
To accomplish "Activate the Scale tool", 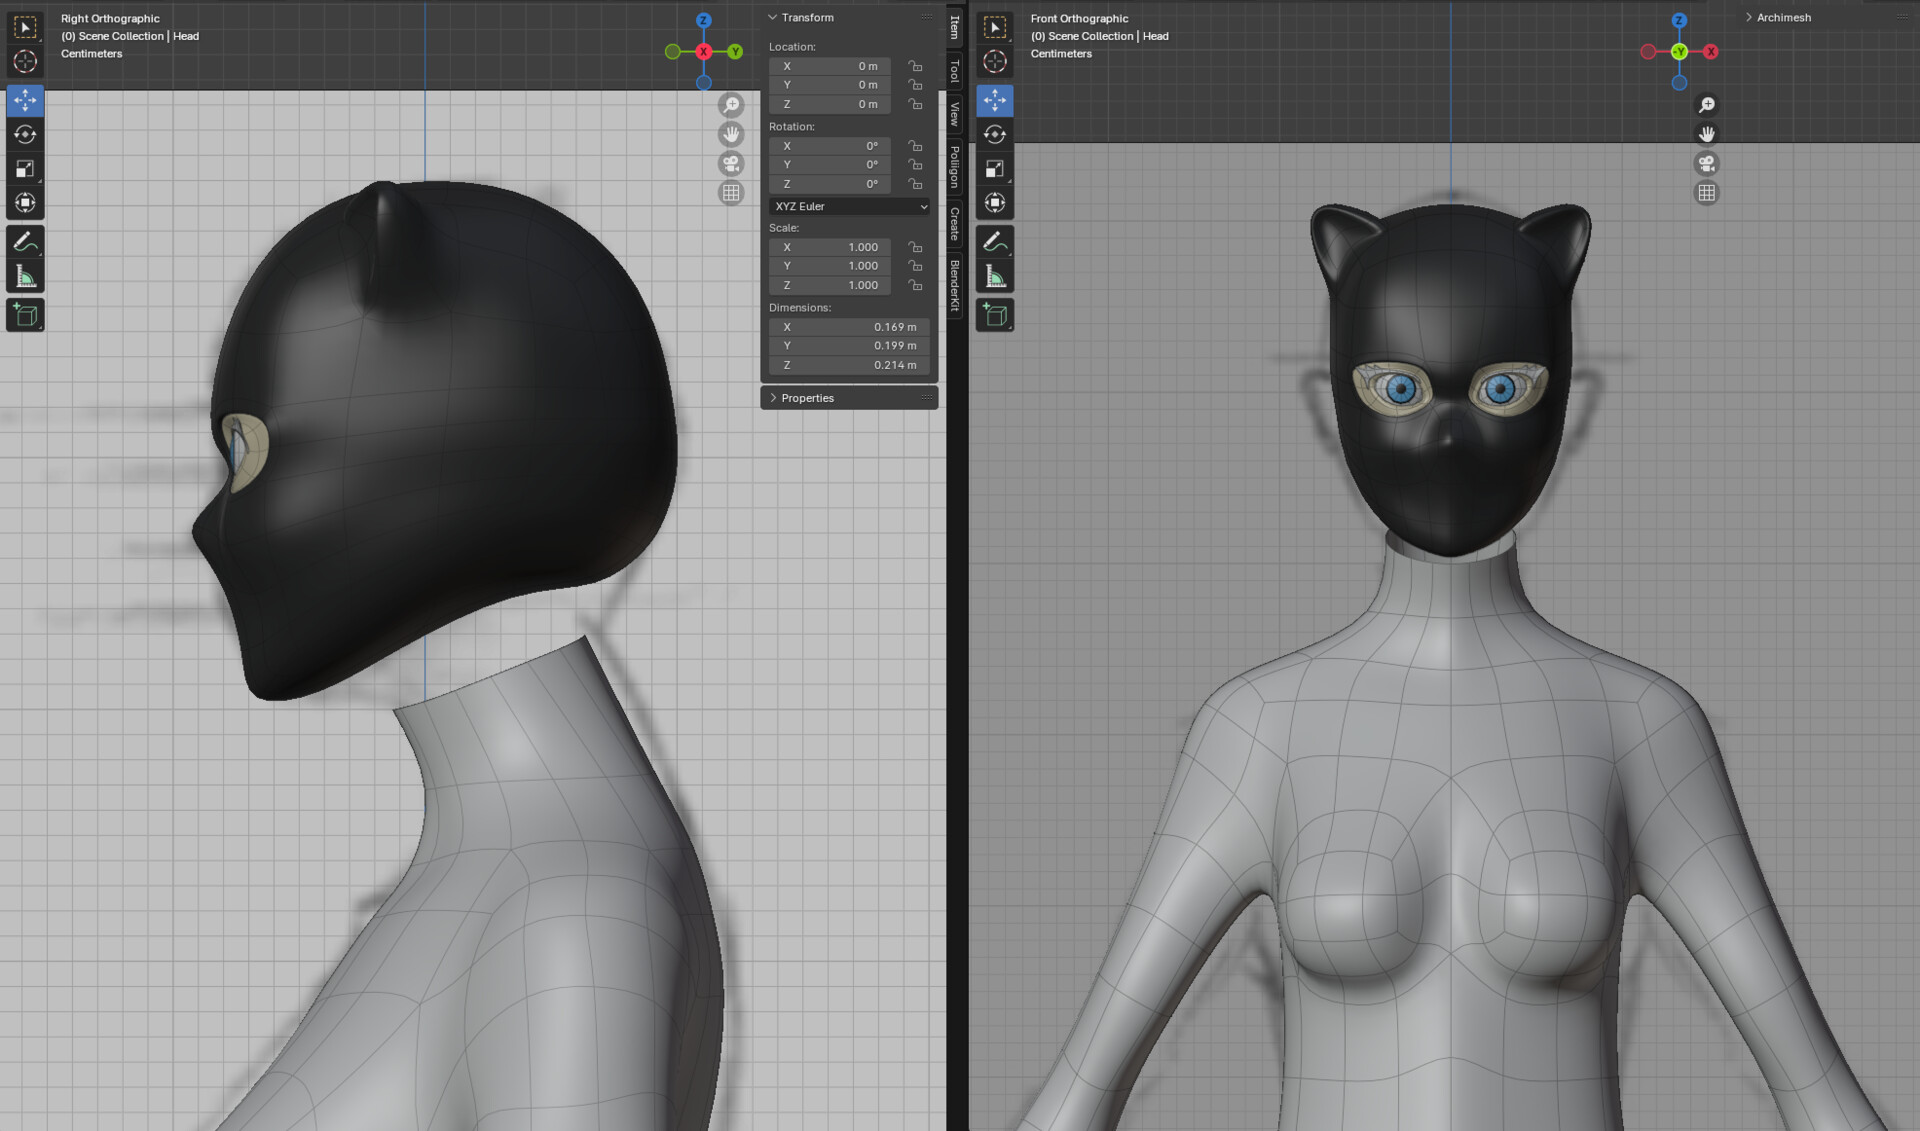I will [25, 169].
